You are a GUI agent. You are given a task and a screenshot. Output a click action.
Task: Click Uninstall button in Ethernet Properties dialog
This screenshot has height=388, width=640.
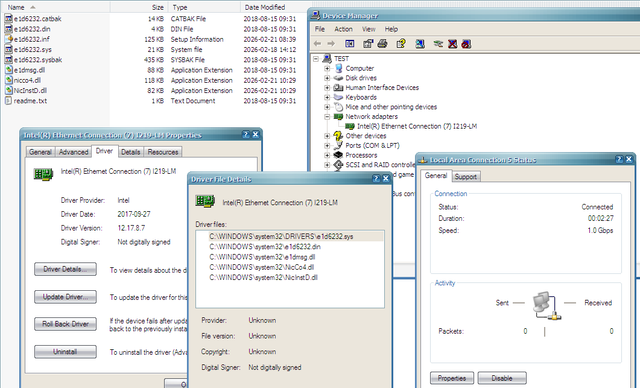tap(65, 351)
